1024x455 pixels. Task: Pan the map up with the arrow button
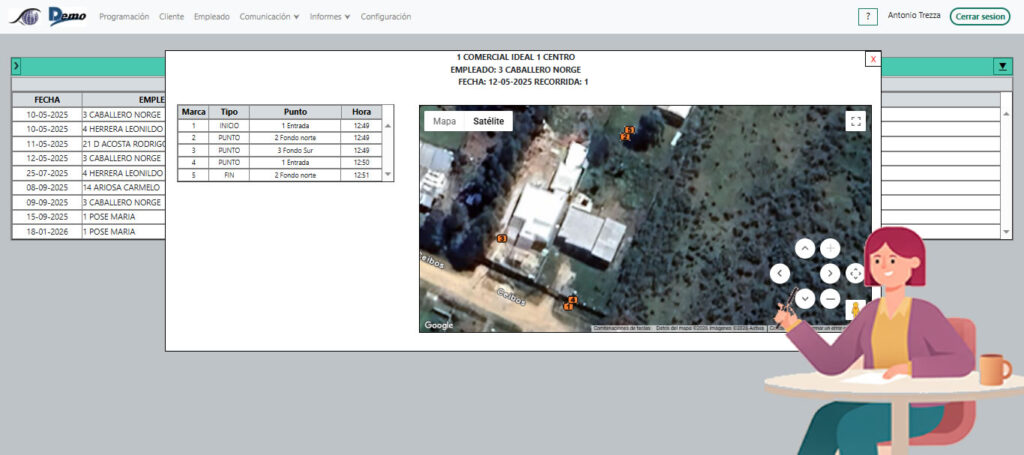click(x=805, y=248)
